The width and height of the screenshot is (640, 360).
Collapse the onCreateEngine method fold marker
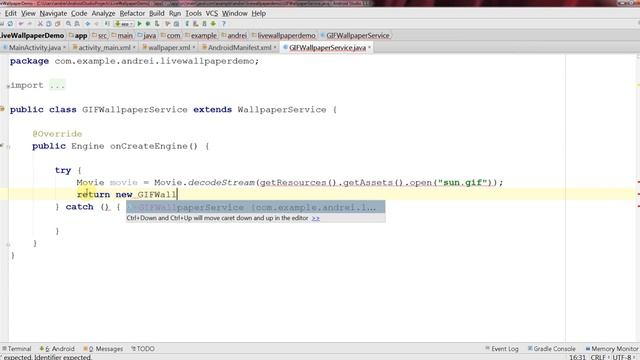(x=8, y=146)
